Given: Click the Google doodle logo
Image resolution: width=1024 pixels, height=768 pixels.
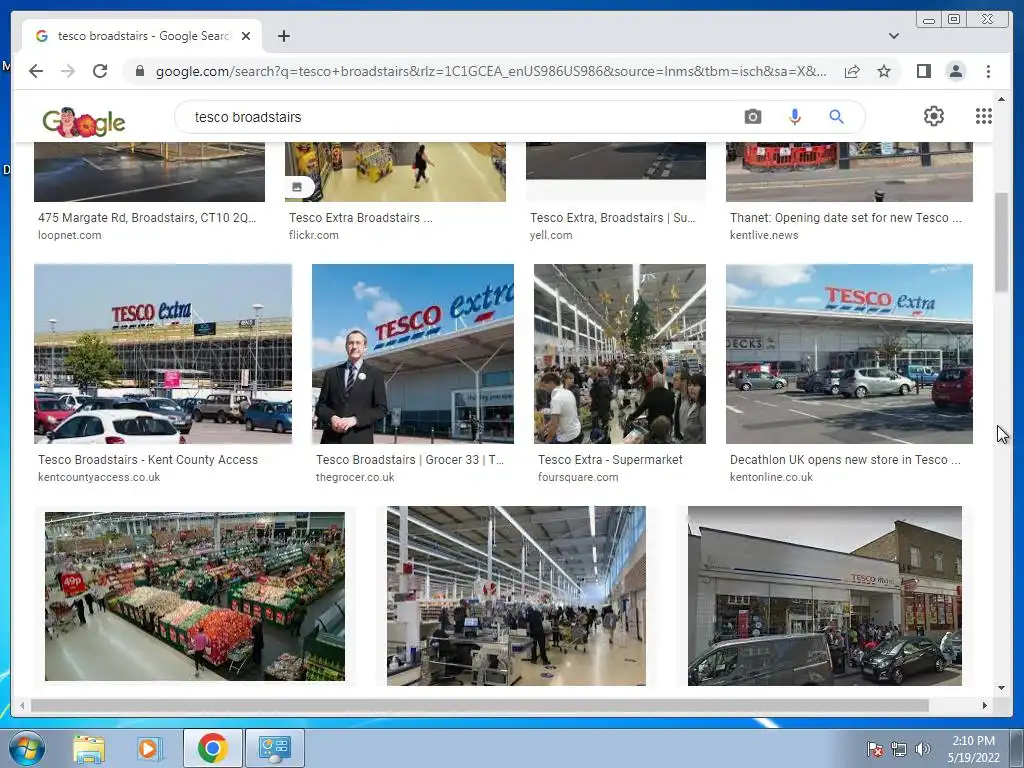Looking at the screenshot, I should (84, 121).
